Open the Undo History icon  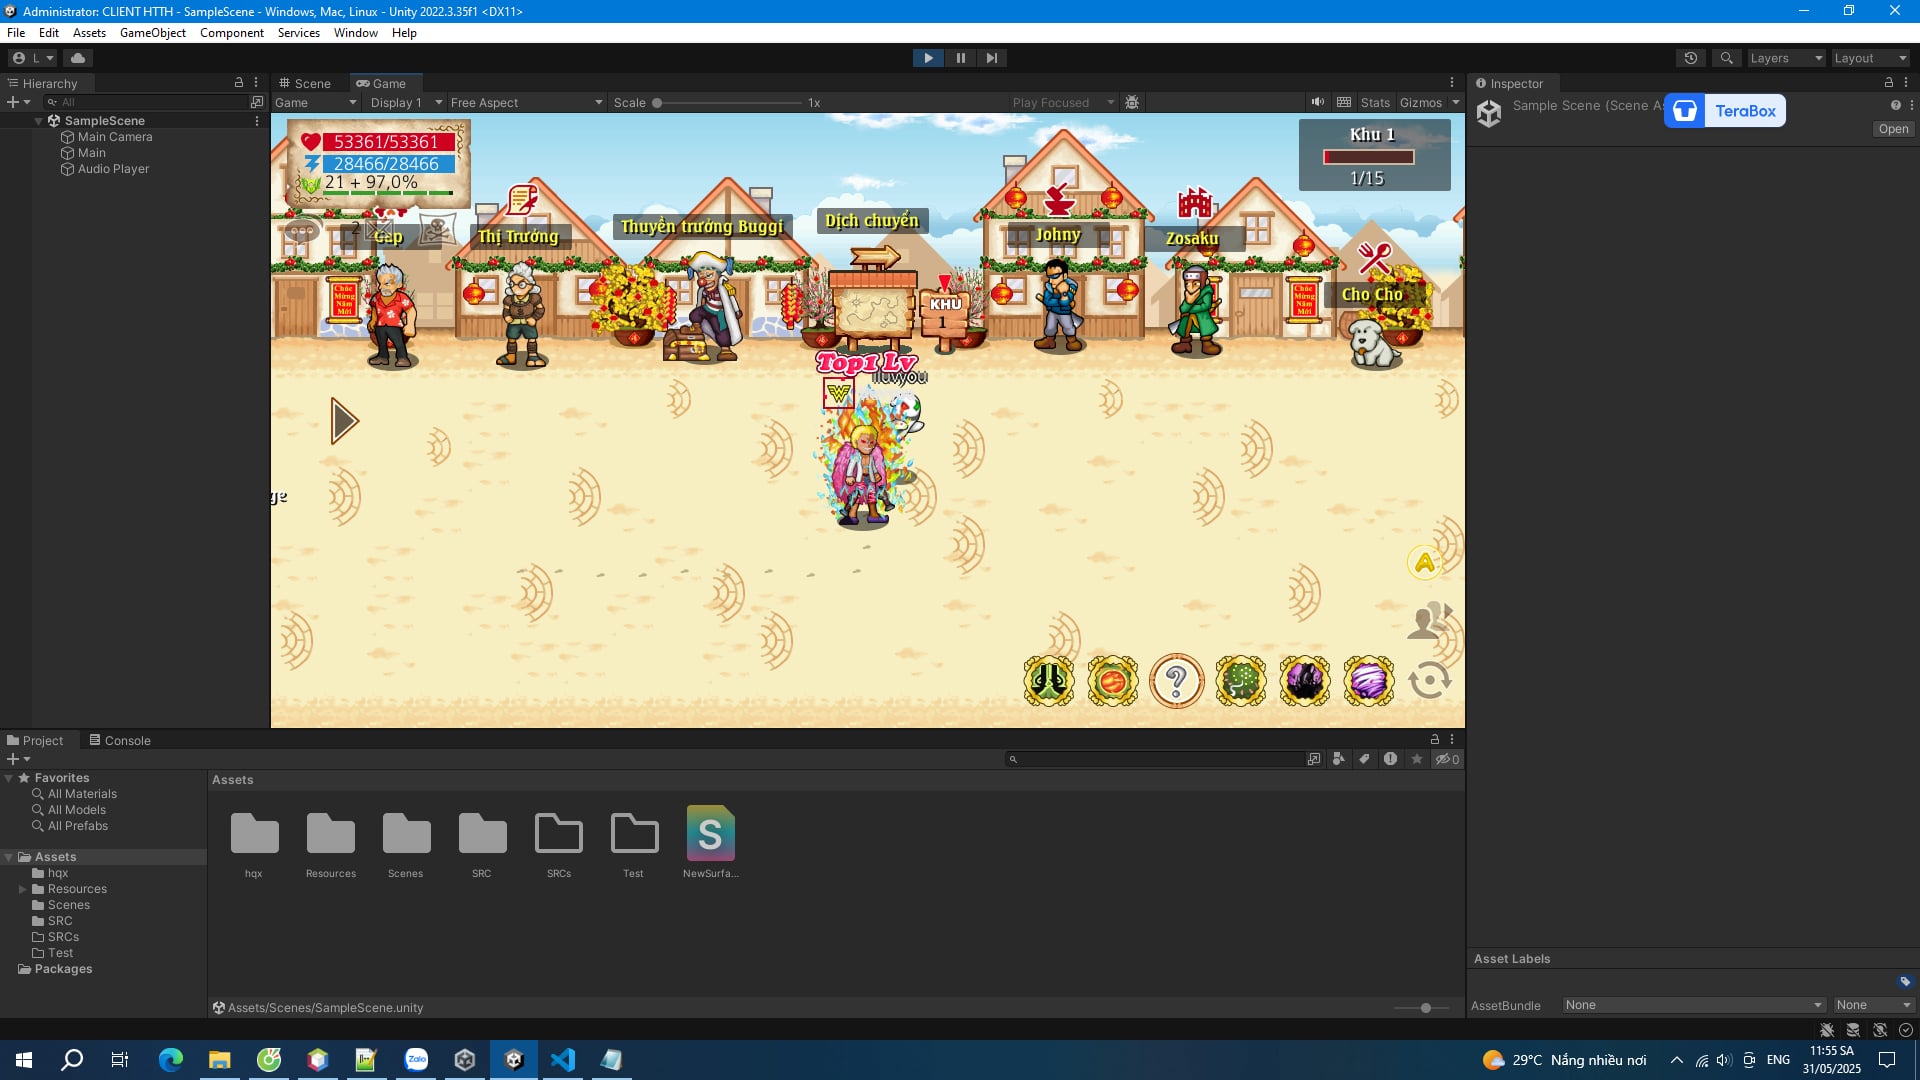[x=1691, y=58]
